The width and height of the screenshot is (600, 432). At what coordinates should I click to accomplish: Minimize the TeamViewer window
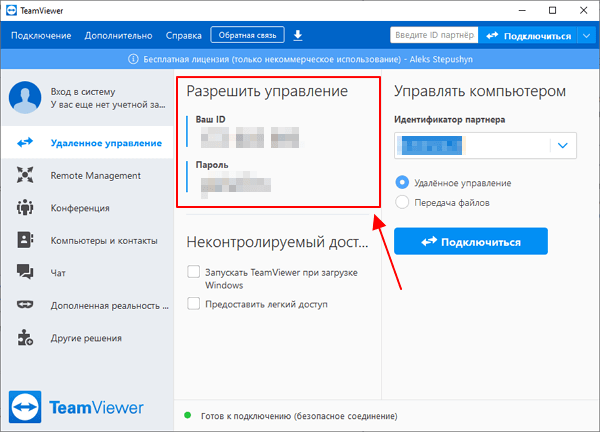(x=522, y=10)
